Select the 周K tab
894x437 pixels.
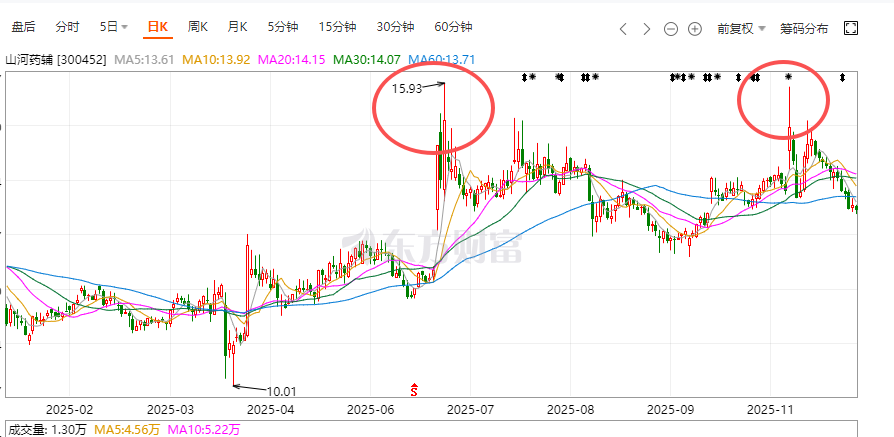pos(198,27)
